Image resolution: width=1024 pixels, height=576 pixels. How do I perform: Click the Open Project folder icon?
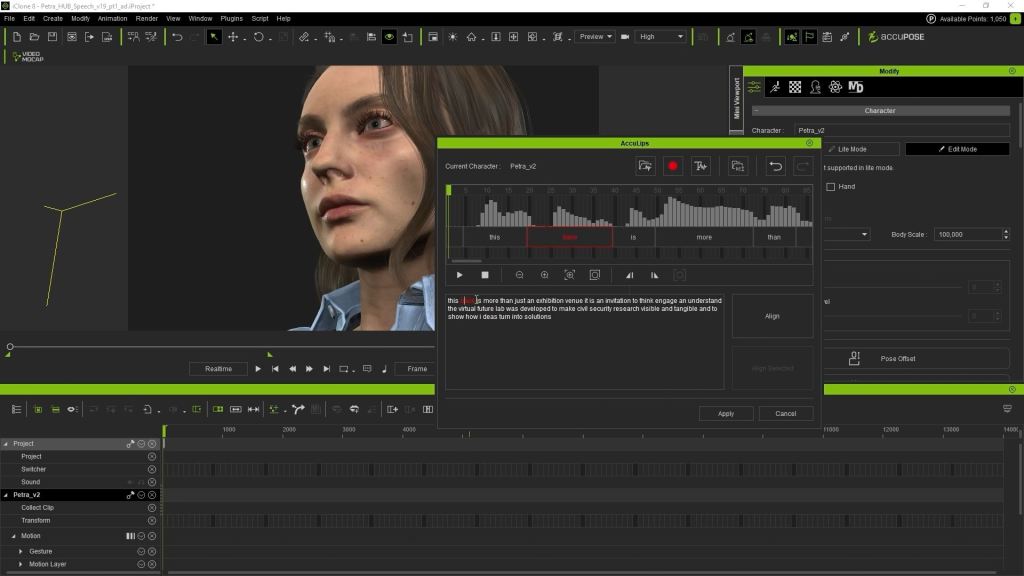coord(34,37)
